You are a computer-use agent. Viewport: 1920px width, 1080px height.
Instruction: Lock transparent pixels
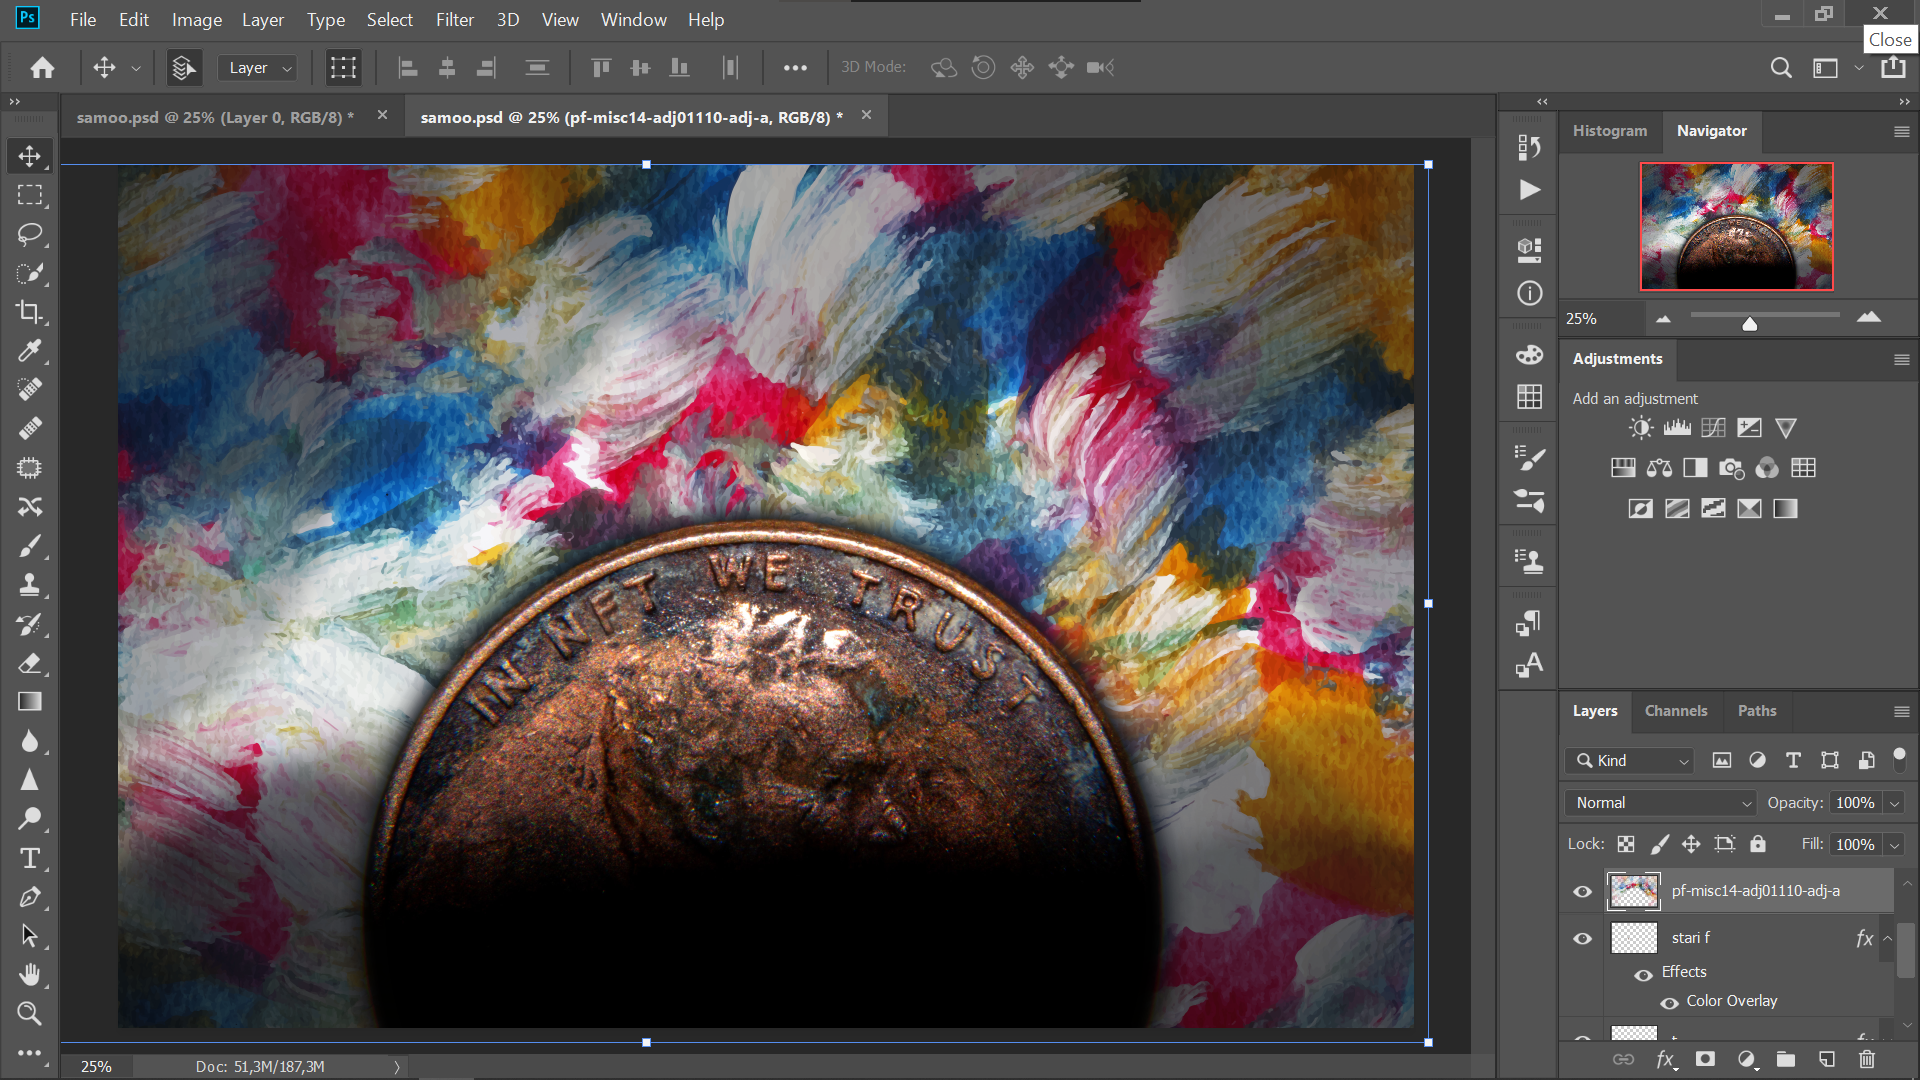pos(1626,844)
